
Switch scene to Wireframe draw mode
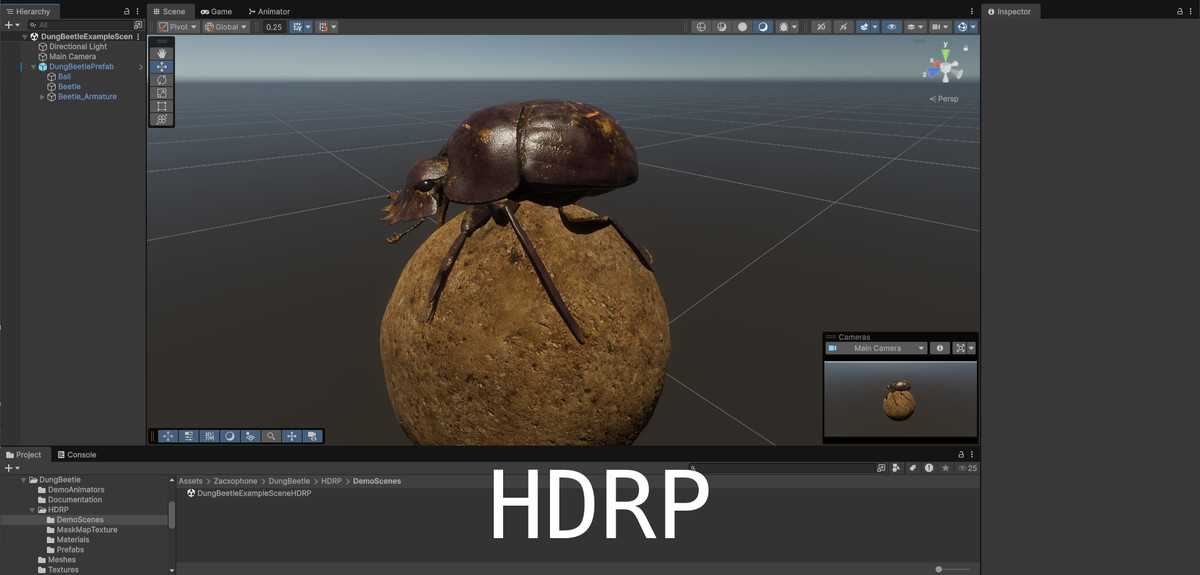701,27
